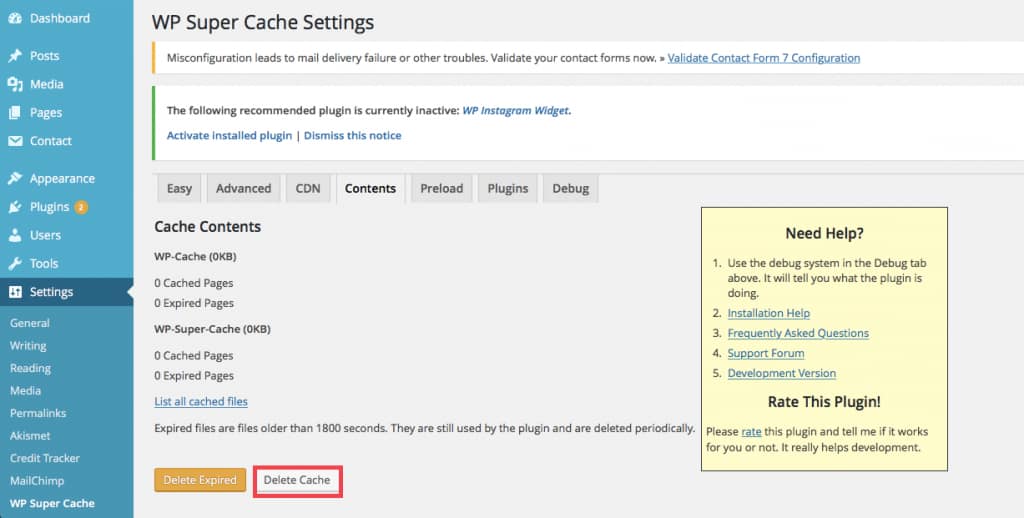Click Dismiss this notice link
Image resolution: width=1024 pixels, height=518 pixels.
click(x=353, y=136)
